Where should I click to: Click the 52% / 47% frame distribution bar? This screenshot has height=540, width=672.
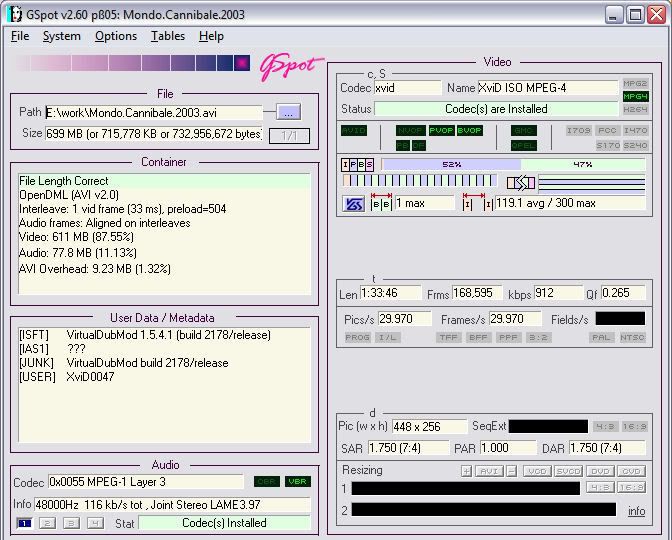[513, 165]
